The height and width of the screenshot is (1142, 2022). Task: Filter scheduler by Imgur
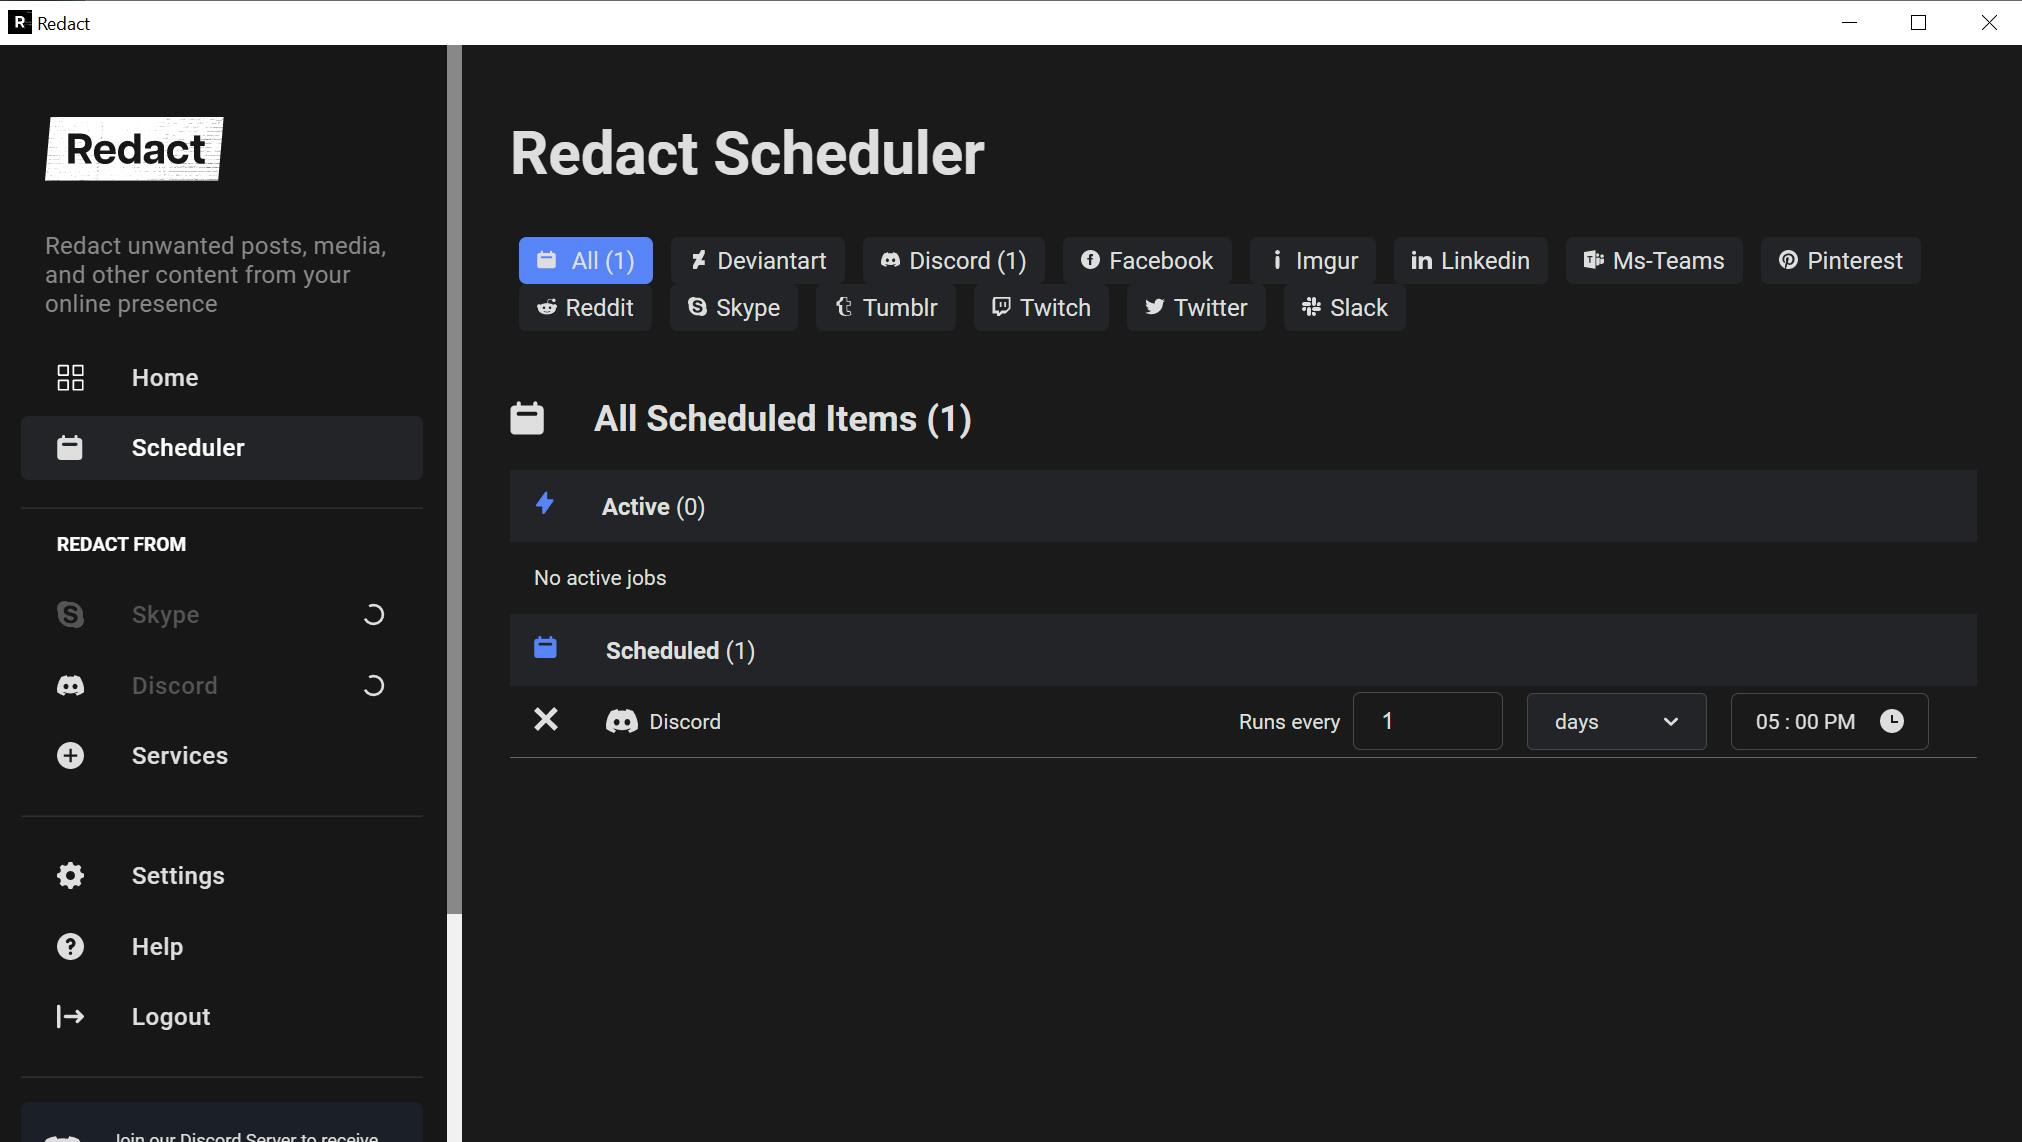click(x=1313, y=261)
